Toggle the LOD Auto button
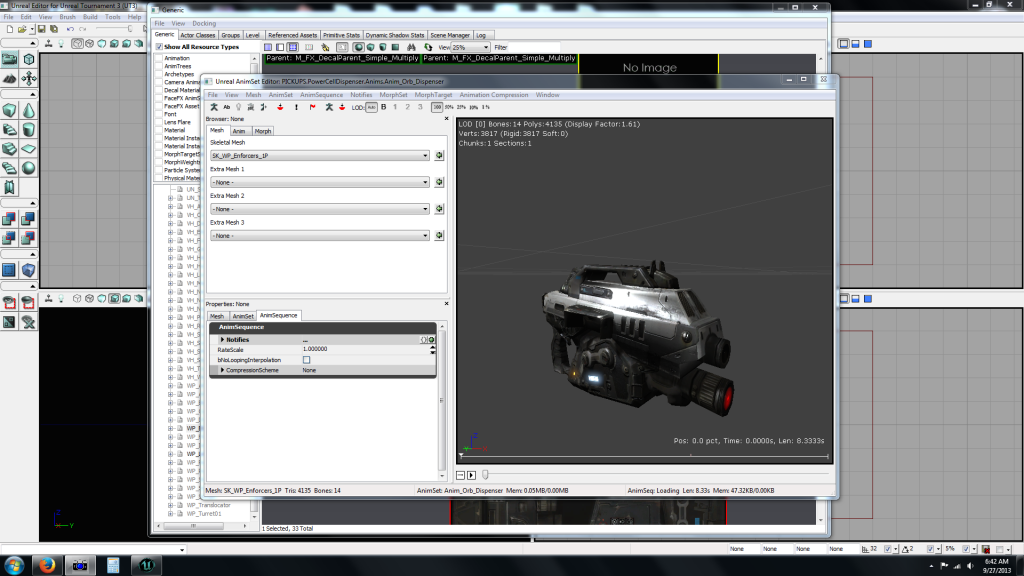 [371, 107]
